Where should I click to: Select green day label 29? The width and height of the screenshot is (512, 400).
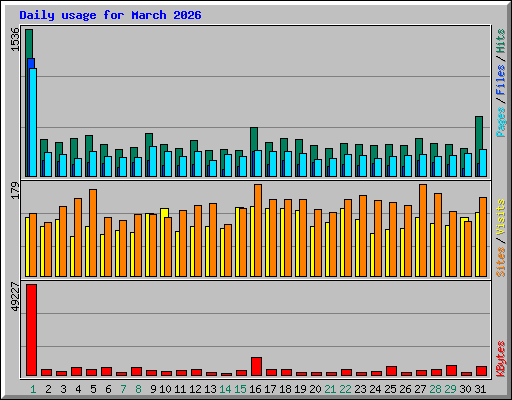450,389
